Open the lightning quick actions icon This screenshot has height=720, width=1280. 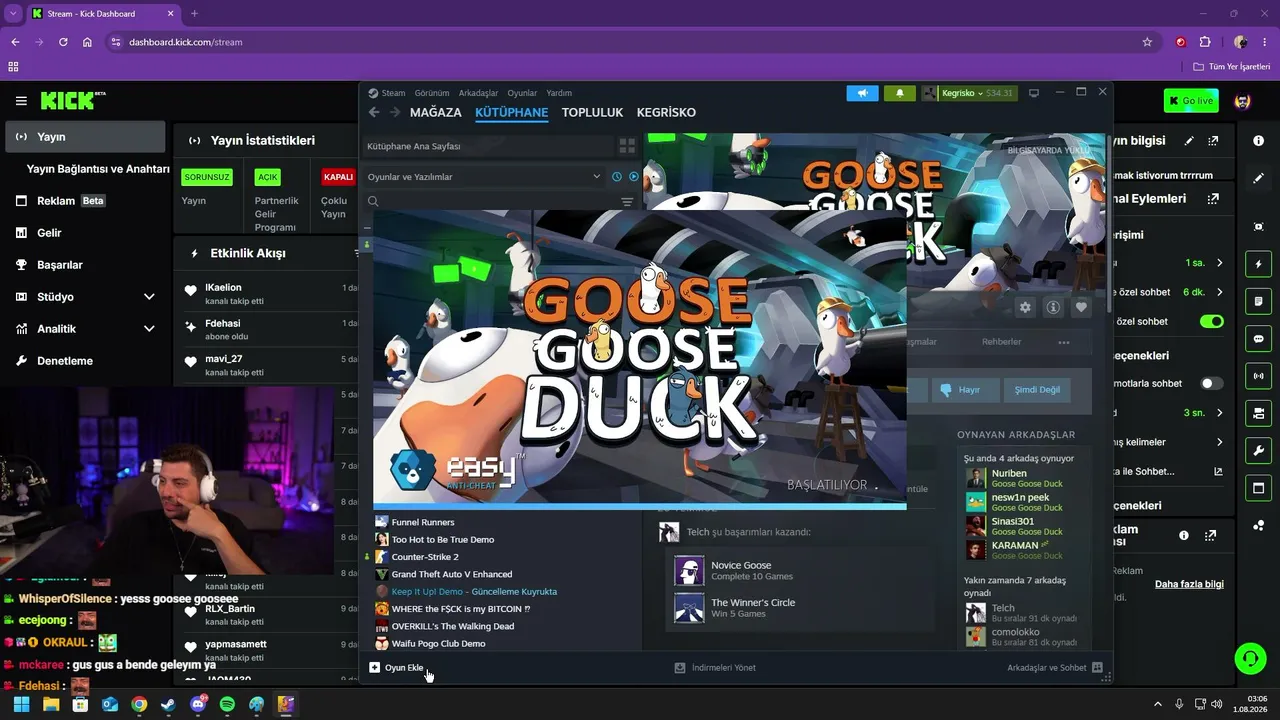click(x=1258, y=264)
